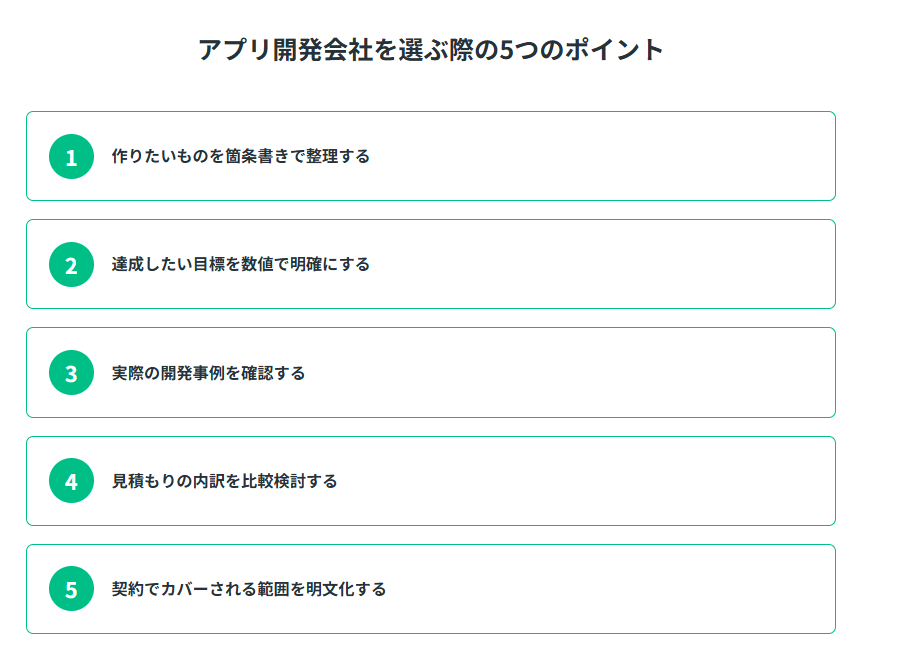This screenshot has width=911, height=659.
Task: Click the green number 4 badge
Action: [71, 481]
